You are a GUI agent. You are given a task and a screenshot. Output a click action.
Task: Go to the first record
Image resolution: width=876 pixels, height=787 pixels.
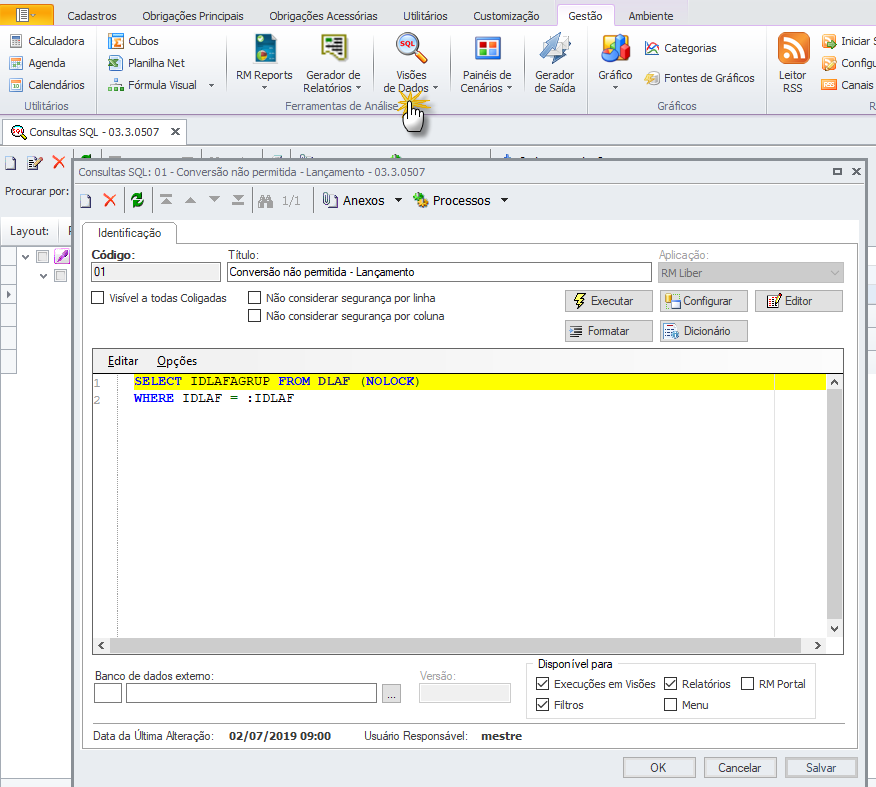[x=166, y=200]
